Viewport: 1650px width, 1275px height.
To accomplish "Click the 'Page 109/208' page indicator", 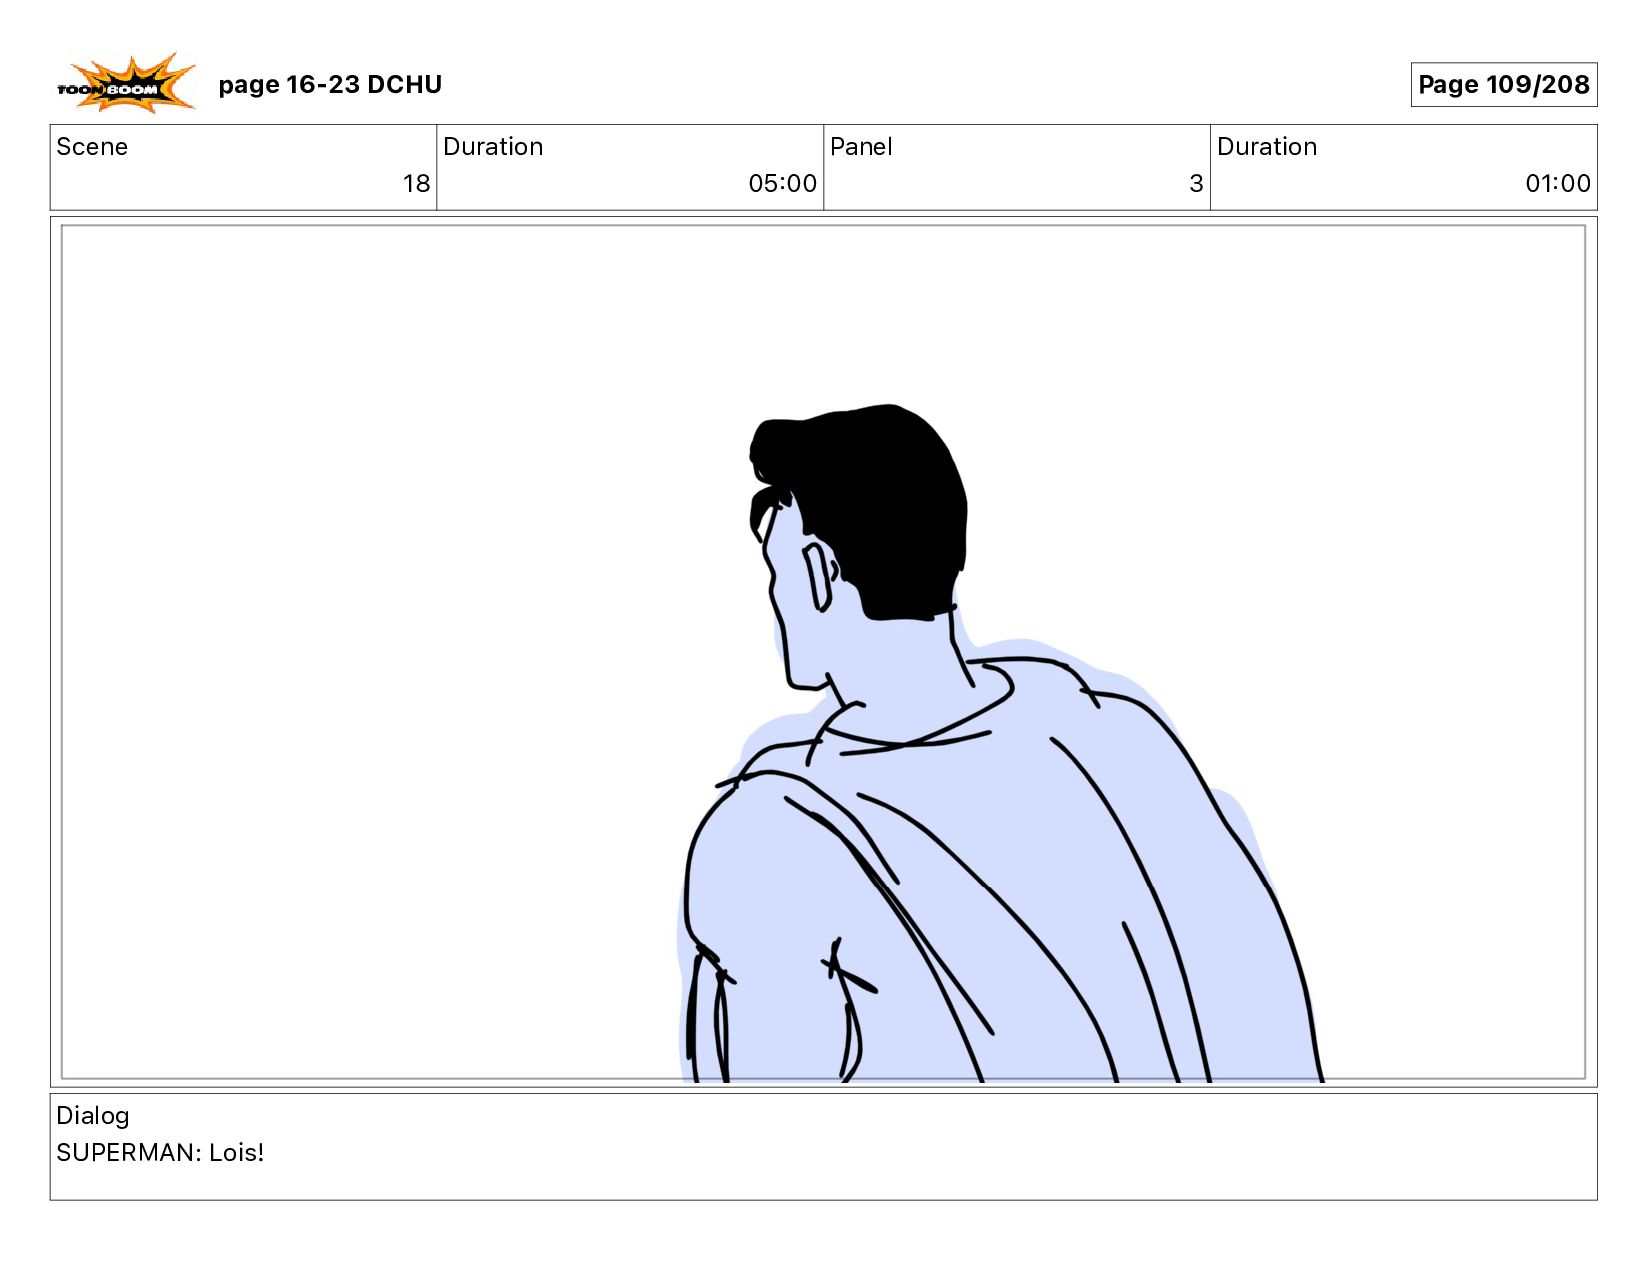I will 1503,85.
